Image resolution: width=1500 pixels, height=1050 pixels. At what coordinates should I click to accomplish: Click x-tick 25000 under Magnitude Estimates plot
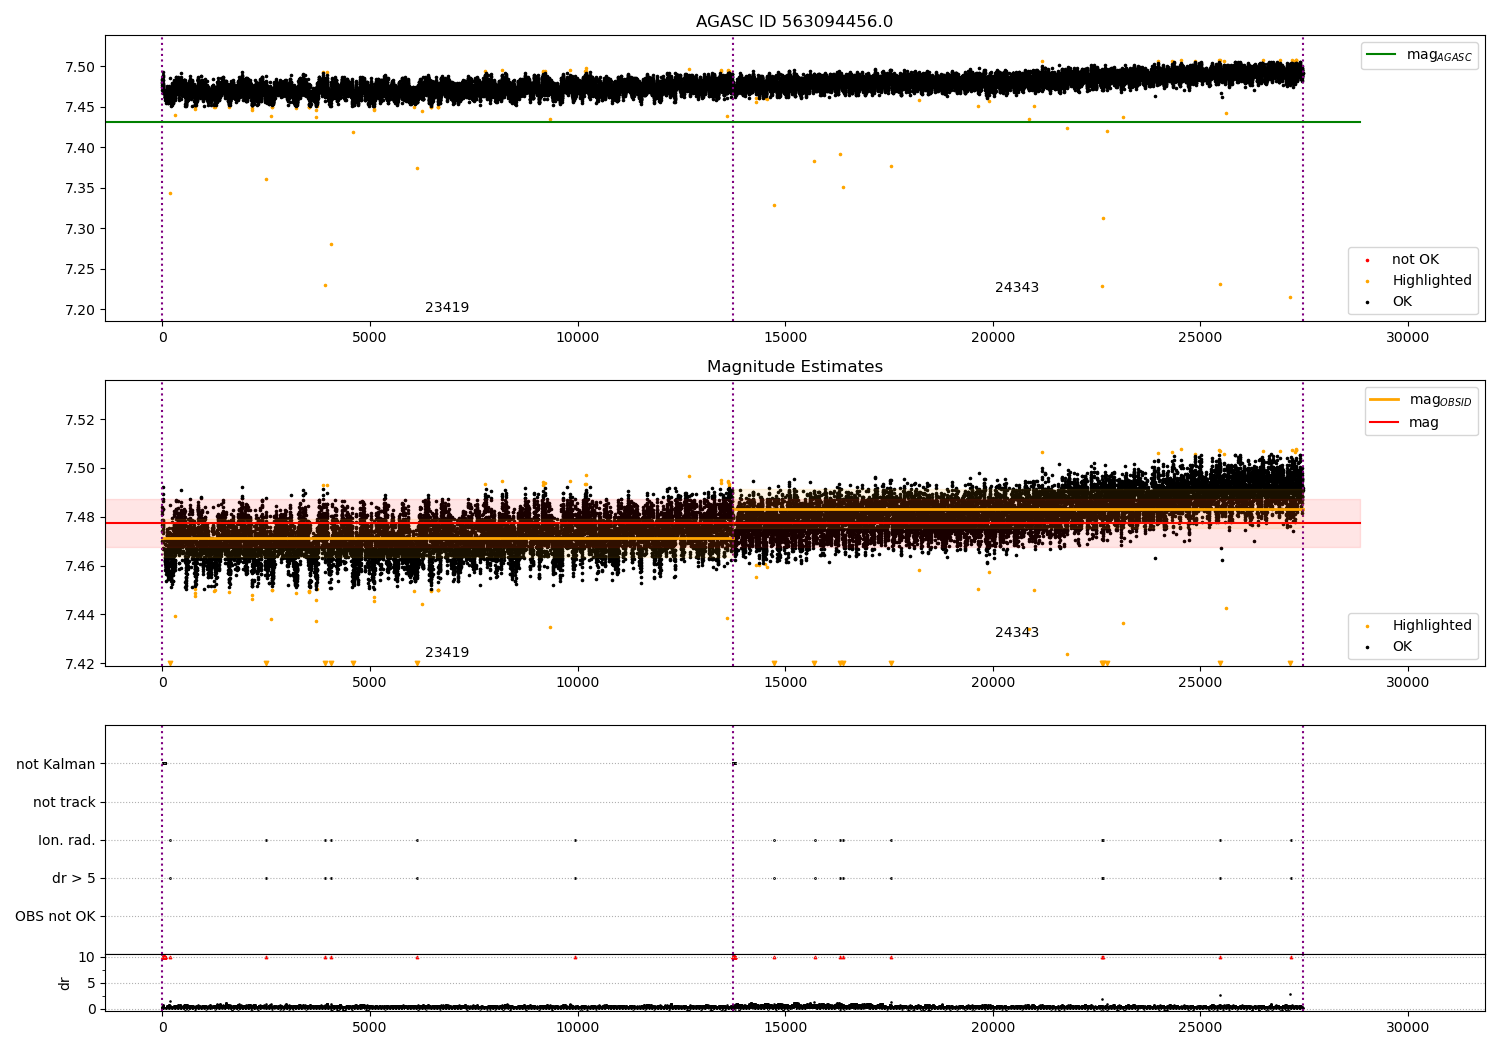coord(1200,683)
